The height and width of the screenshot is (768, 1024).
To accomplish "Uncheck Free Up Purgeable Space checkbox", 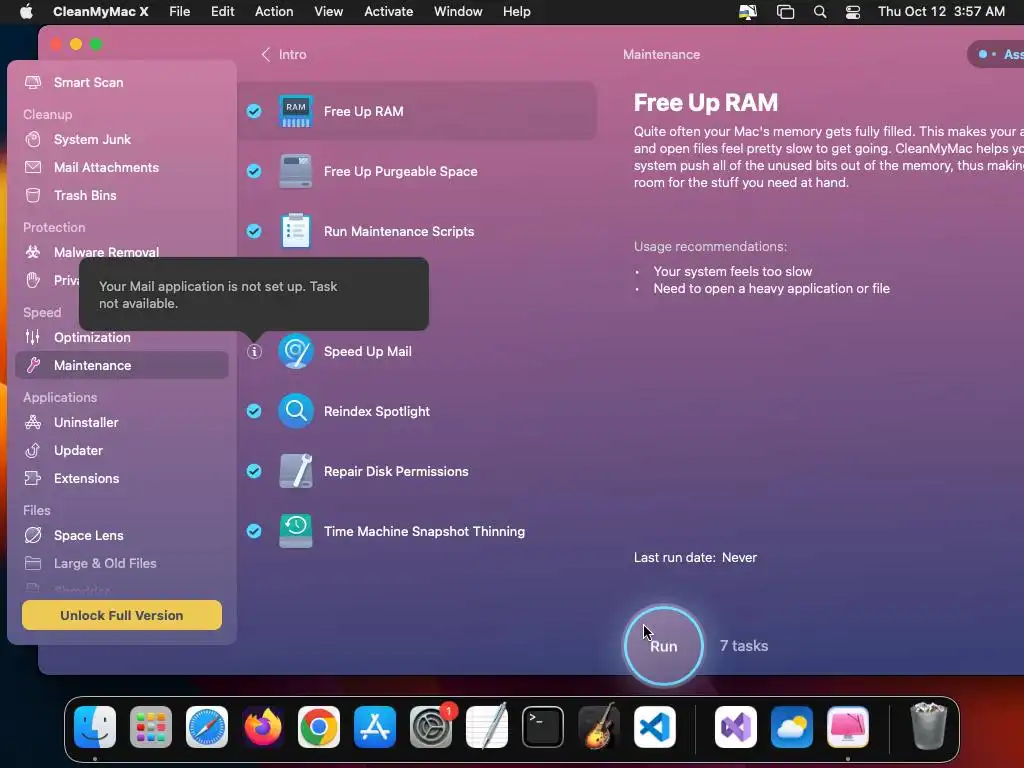I will pos(254,171).
